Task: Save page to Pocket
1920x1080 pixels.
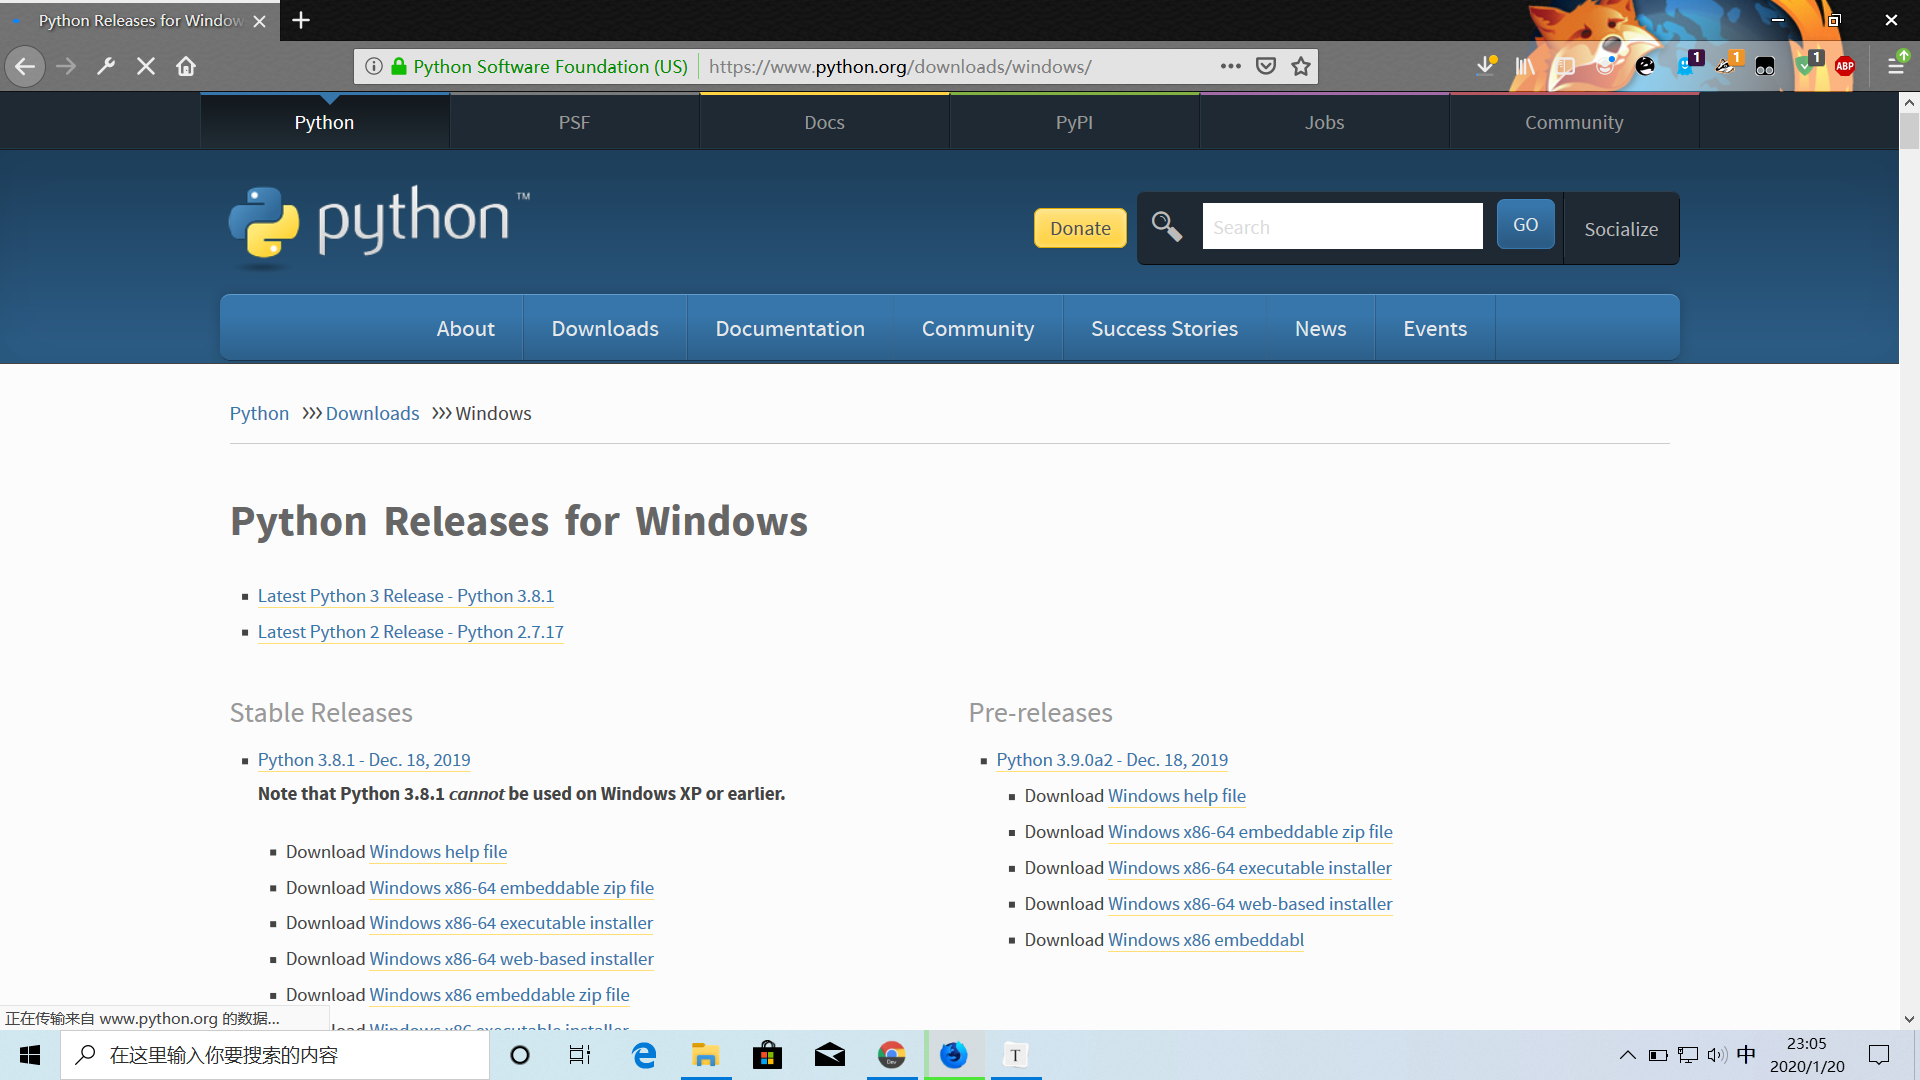Action: tap(1266, 67)
